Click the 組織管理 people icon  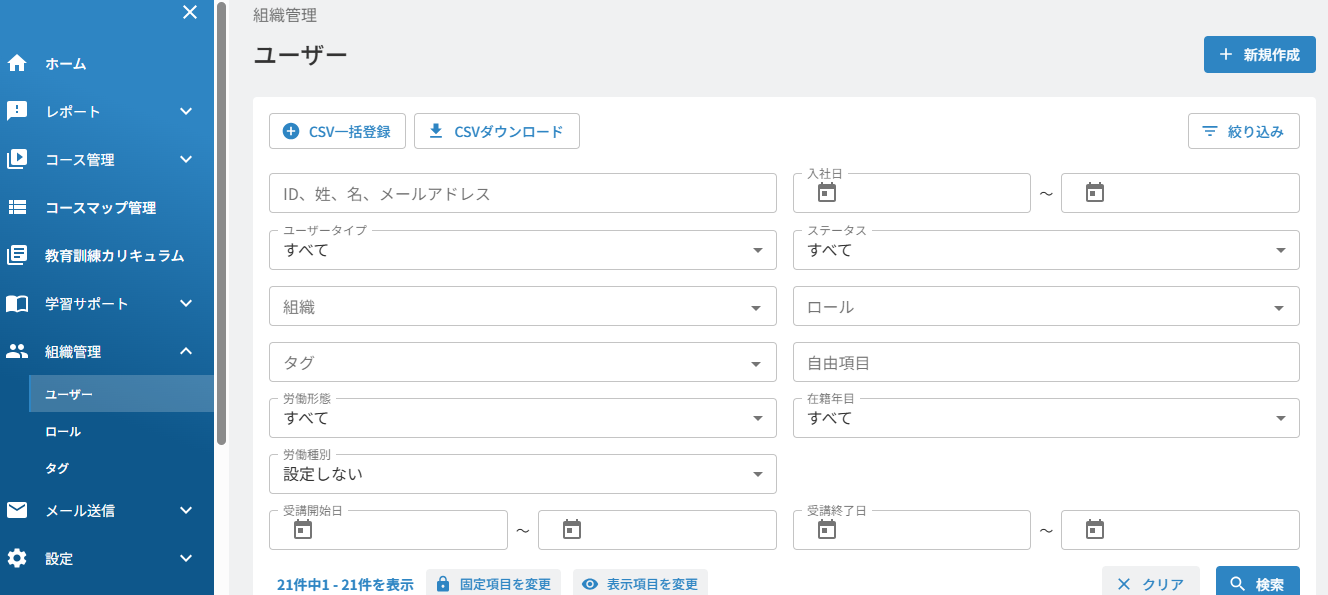click(17, 351)
